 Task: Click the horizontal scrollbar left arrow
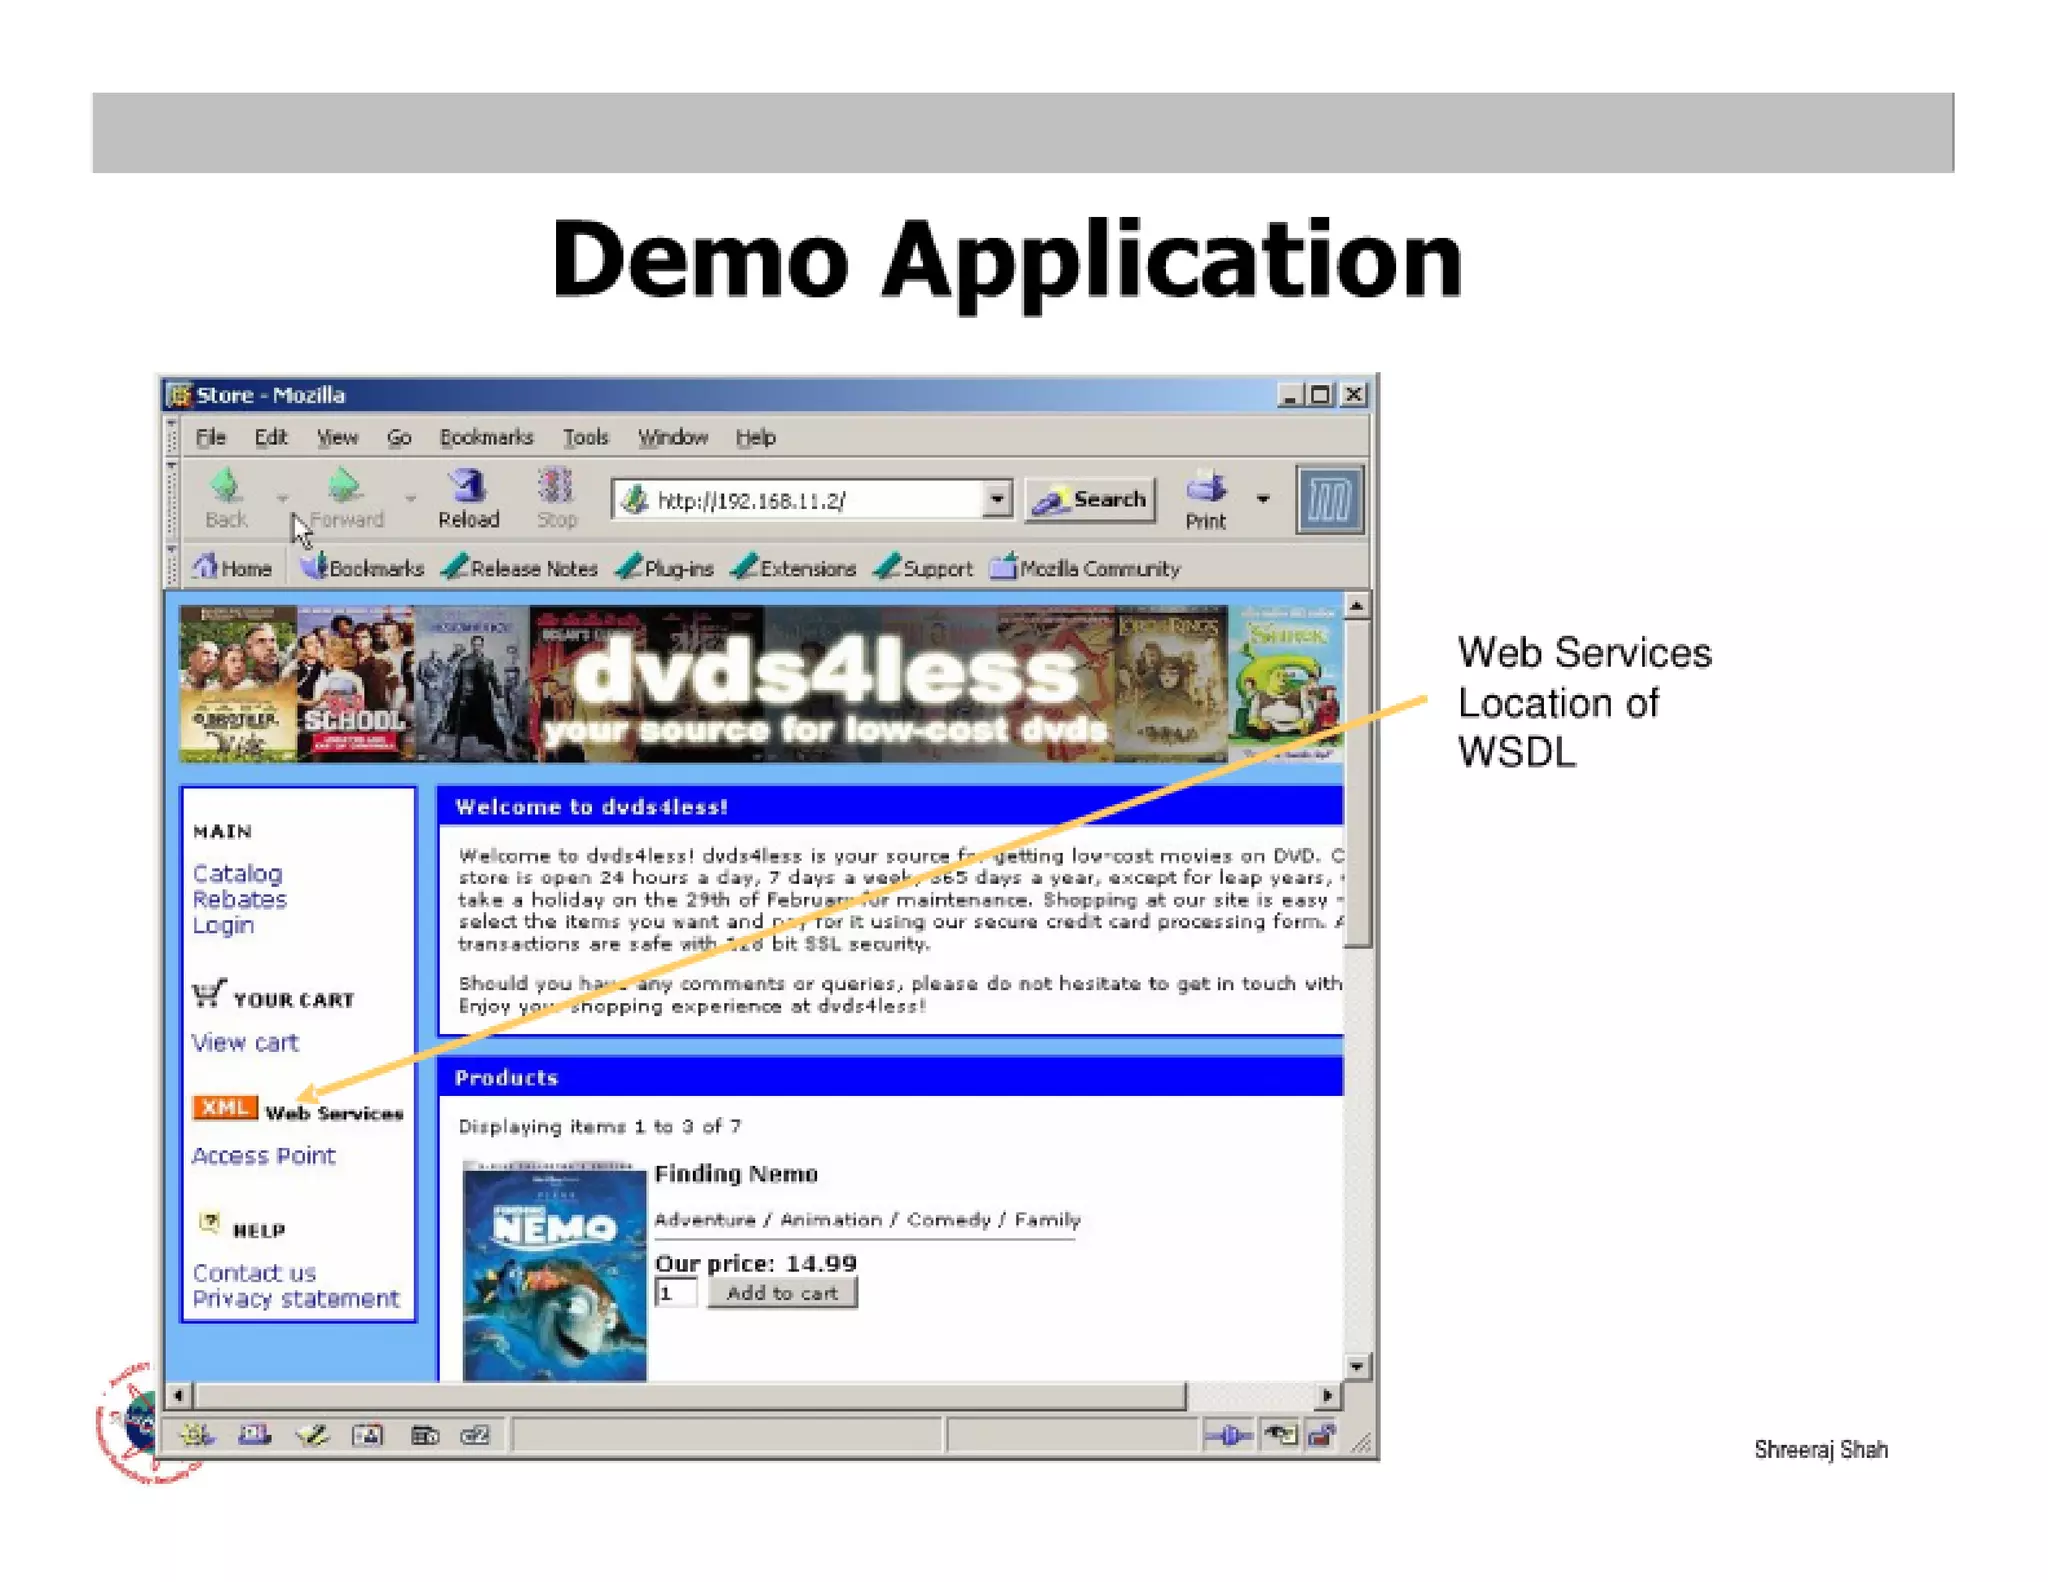tap(179, 1395)
